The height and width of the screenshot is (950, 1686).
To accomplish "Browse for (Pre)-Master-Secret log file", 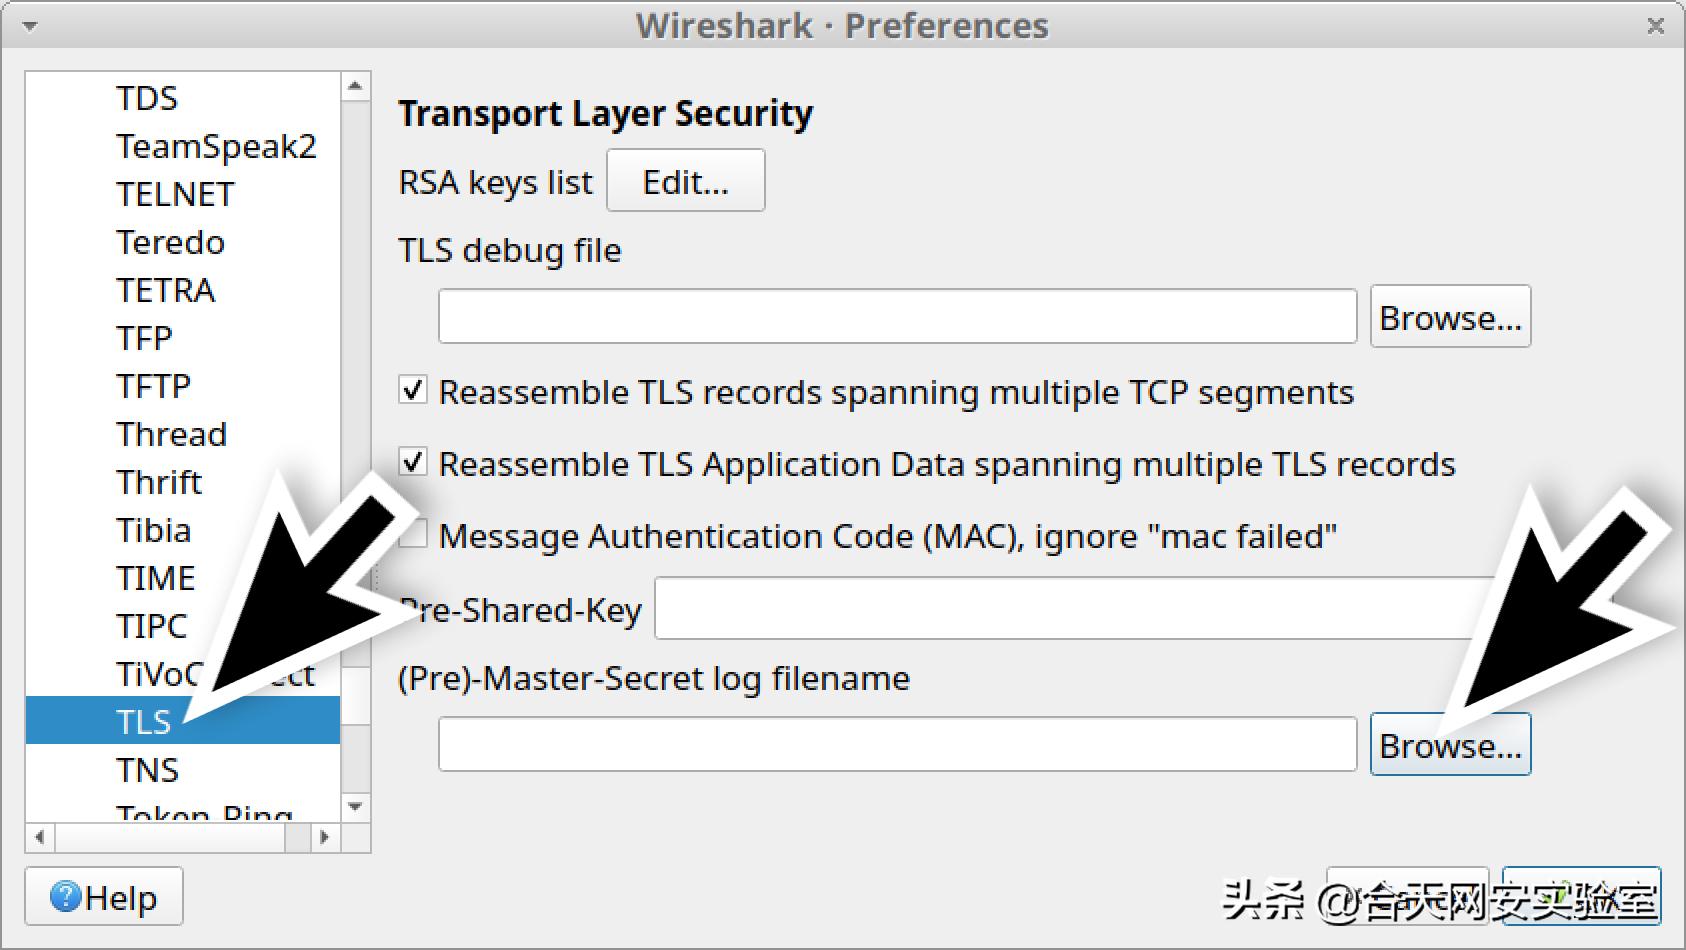I will click(1449, 745).
